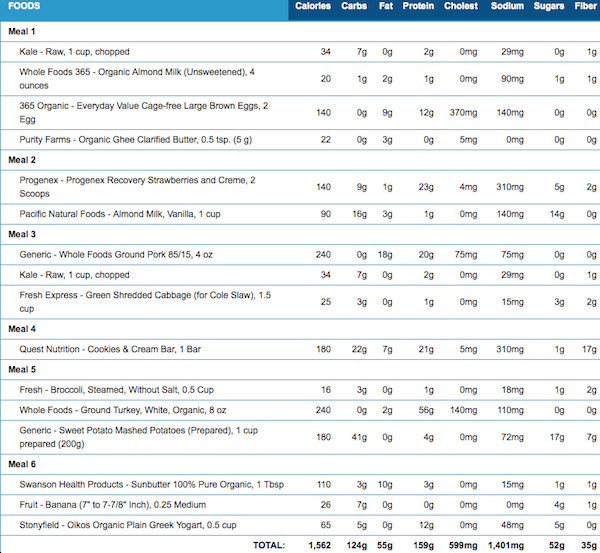Click total protein value 159g
This screenshot has width=600, height=553.
pos(423,545)
